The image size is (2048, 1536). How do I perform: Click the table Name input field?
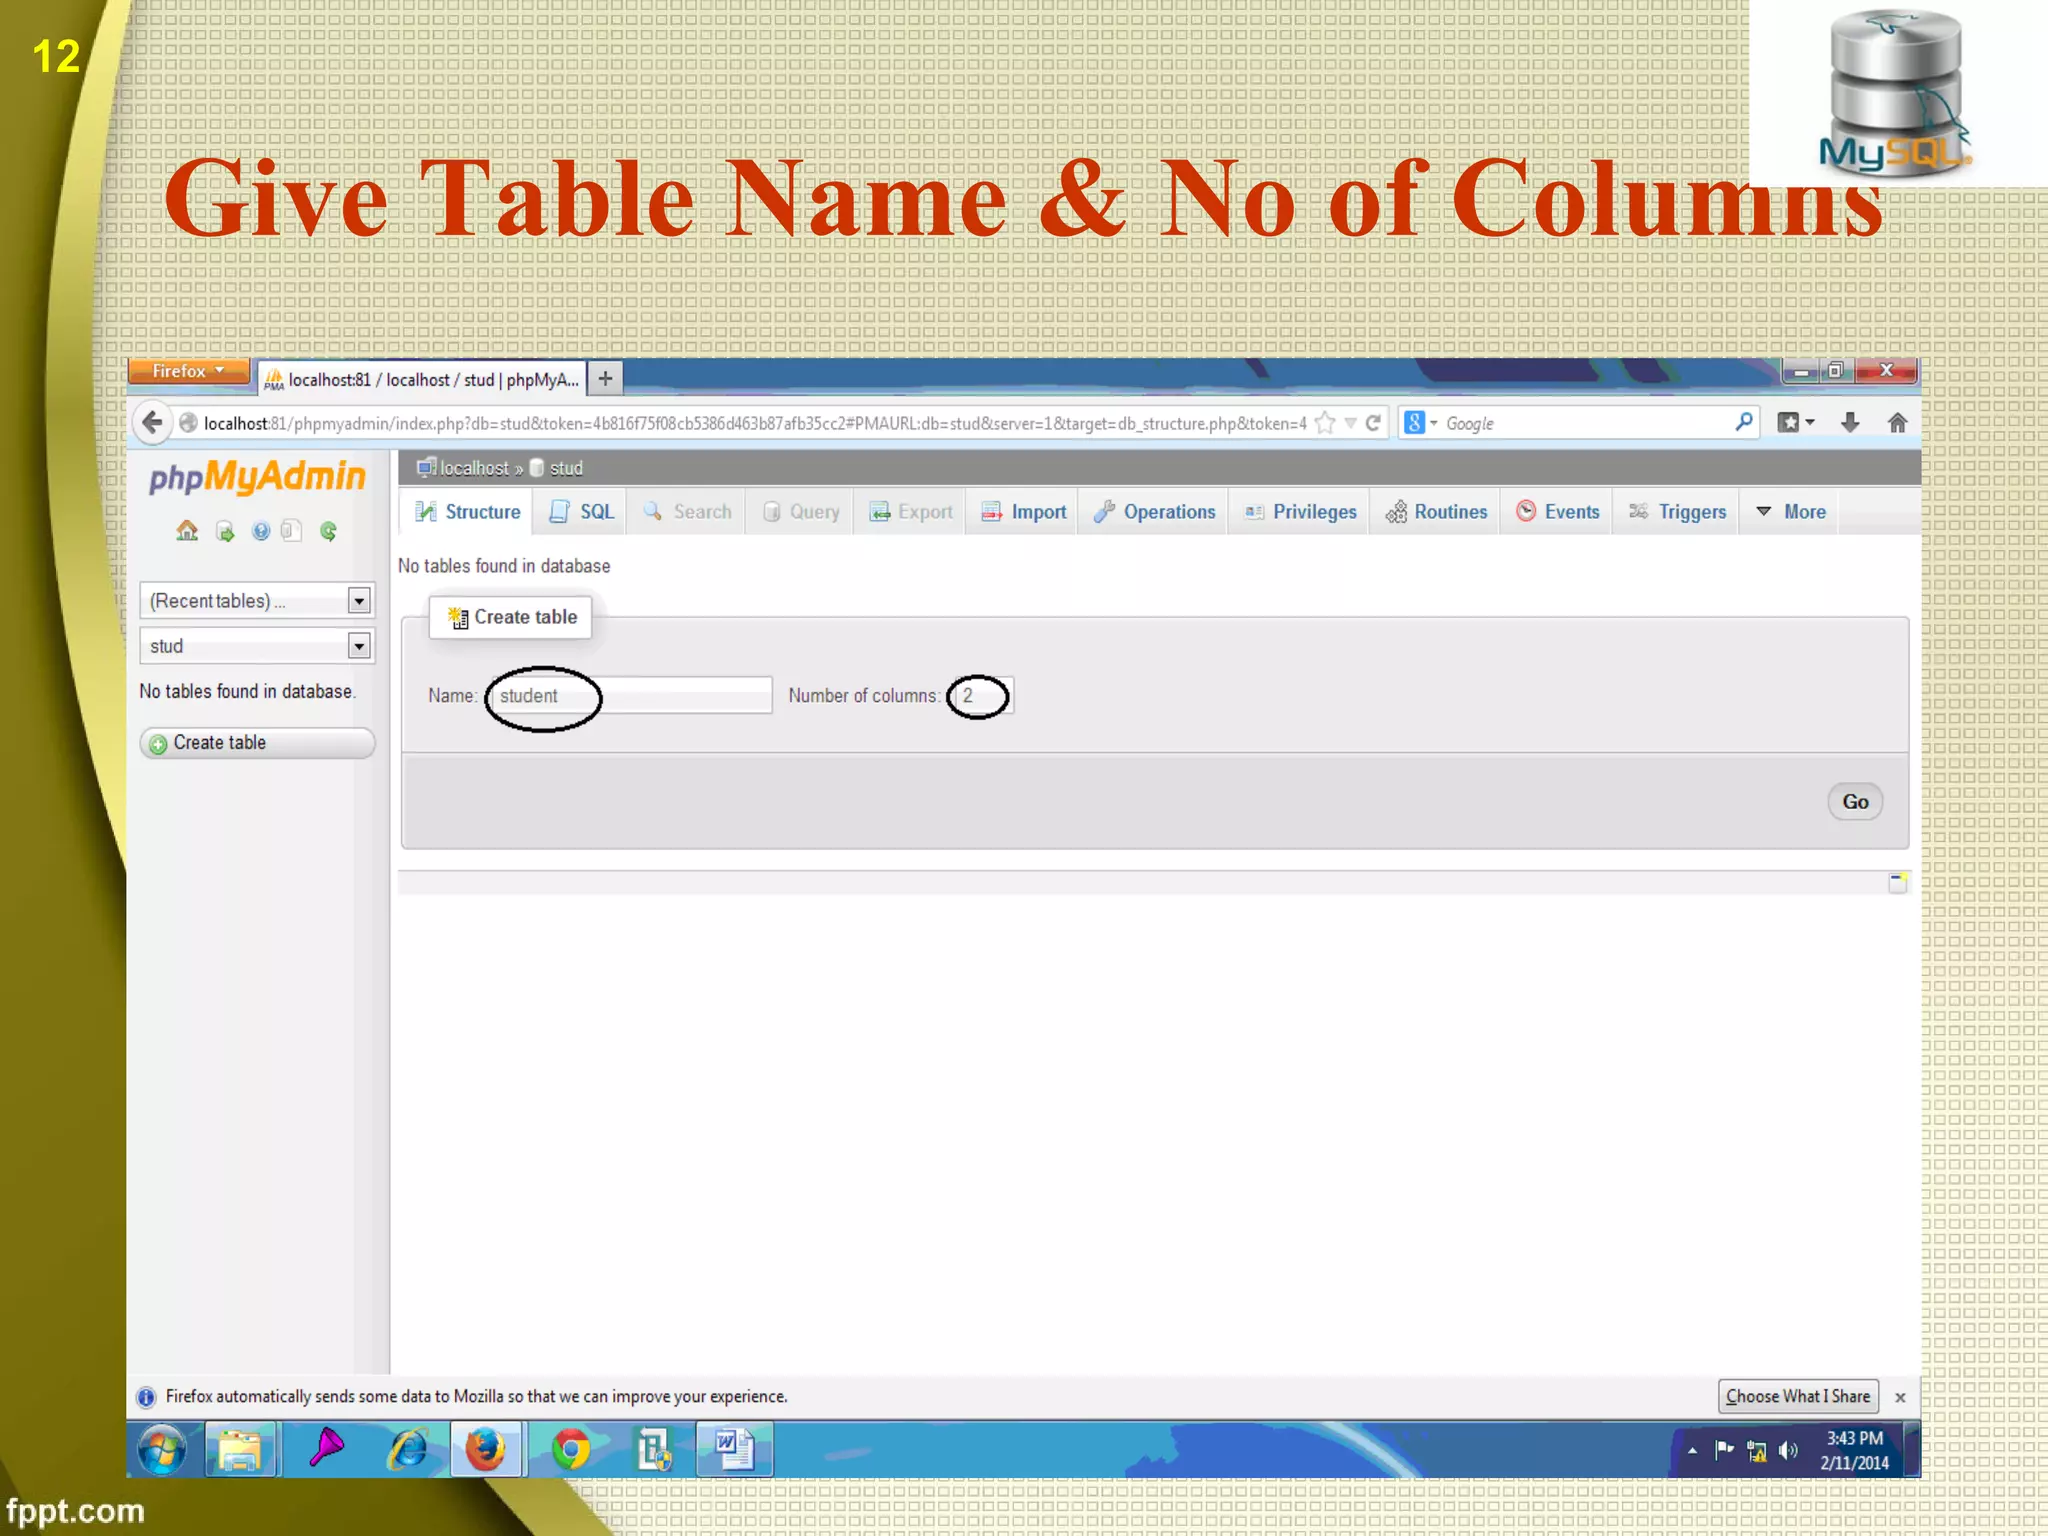[x=631, y=696]
